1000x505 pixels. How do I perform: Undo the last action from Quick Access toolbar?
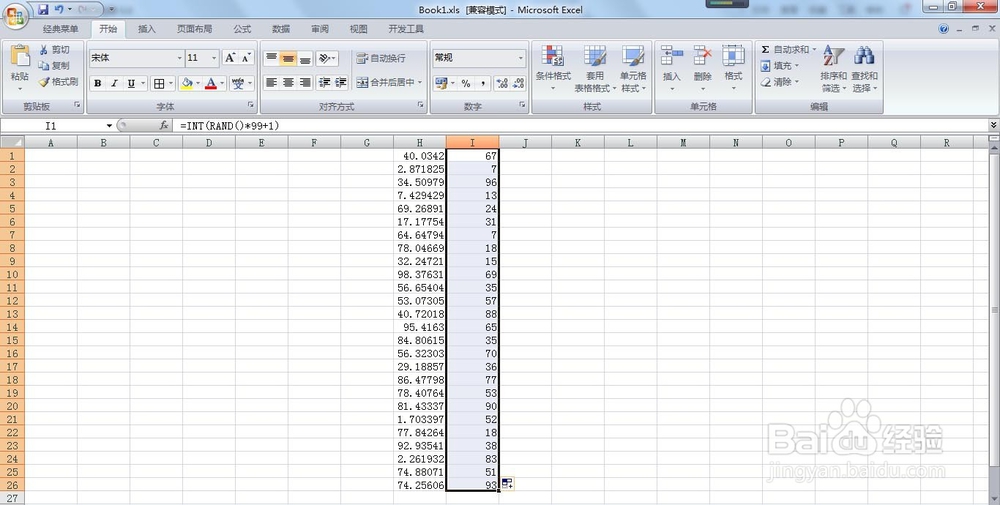(59, 9)
